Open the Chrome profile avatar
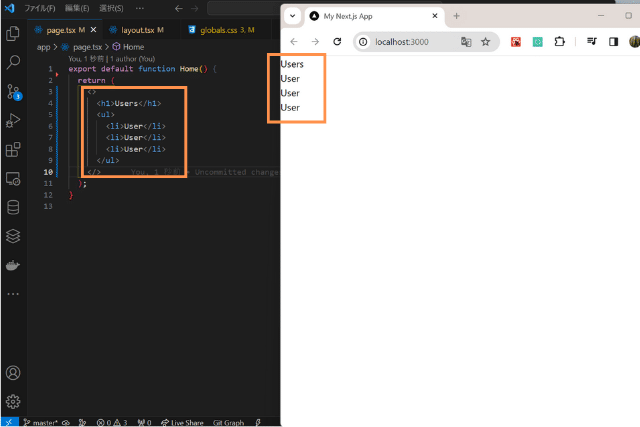640x427 pixels. click(634, 42)
